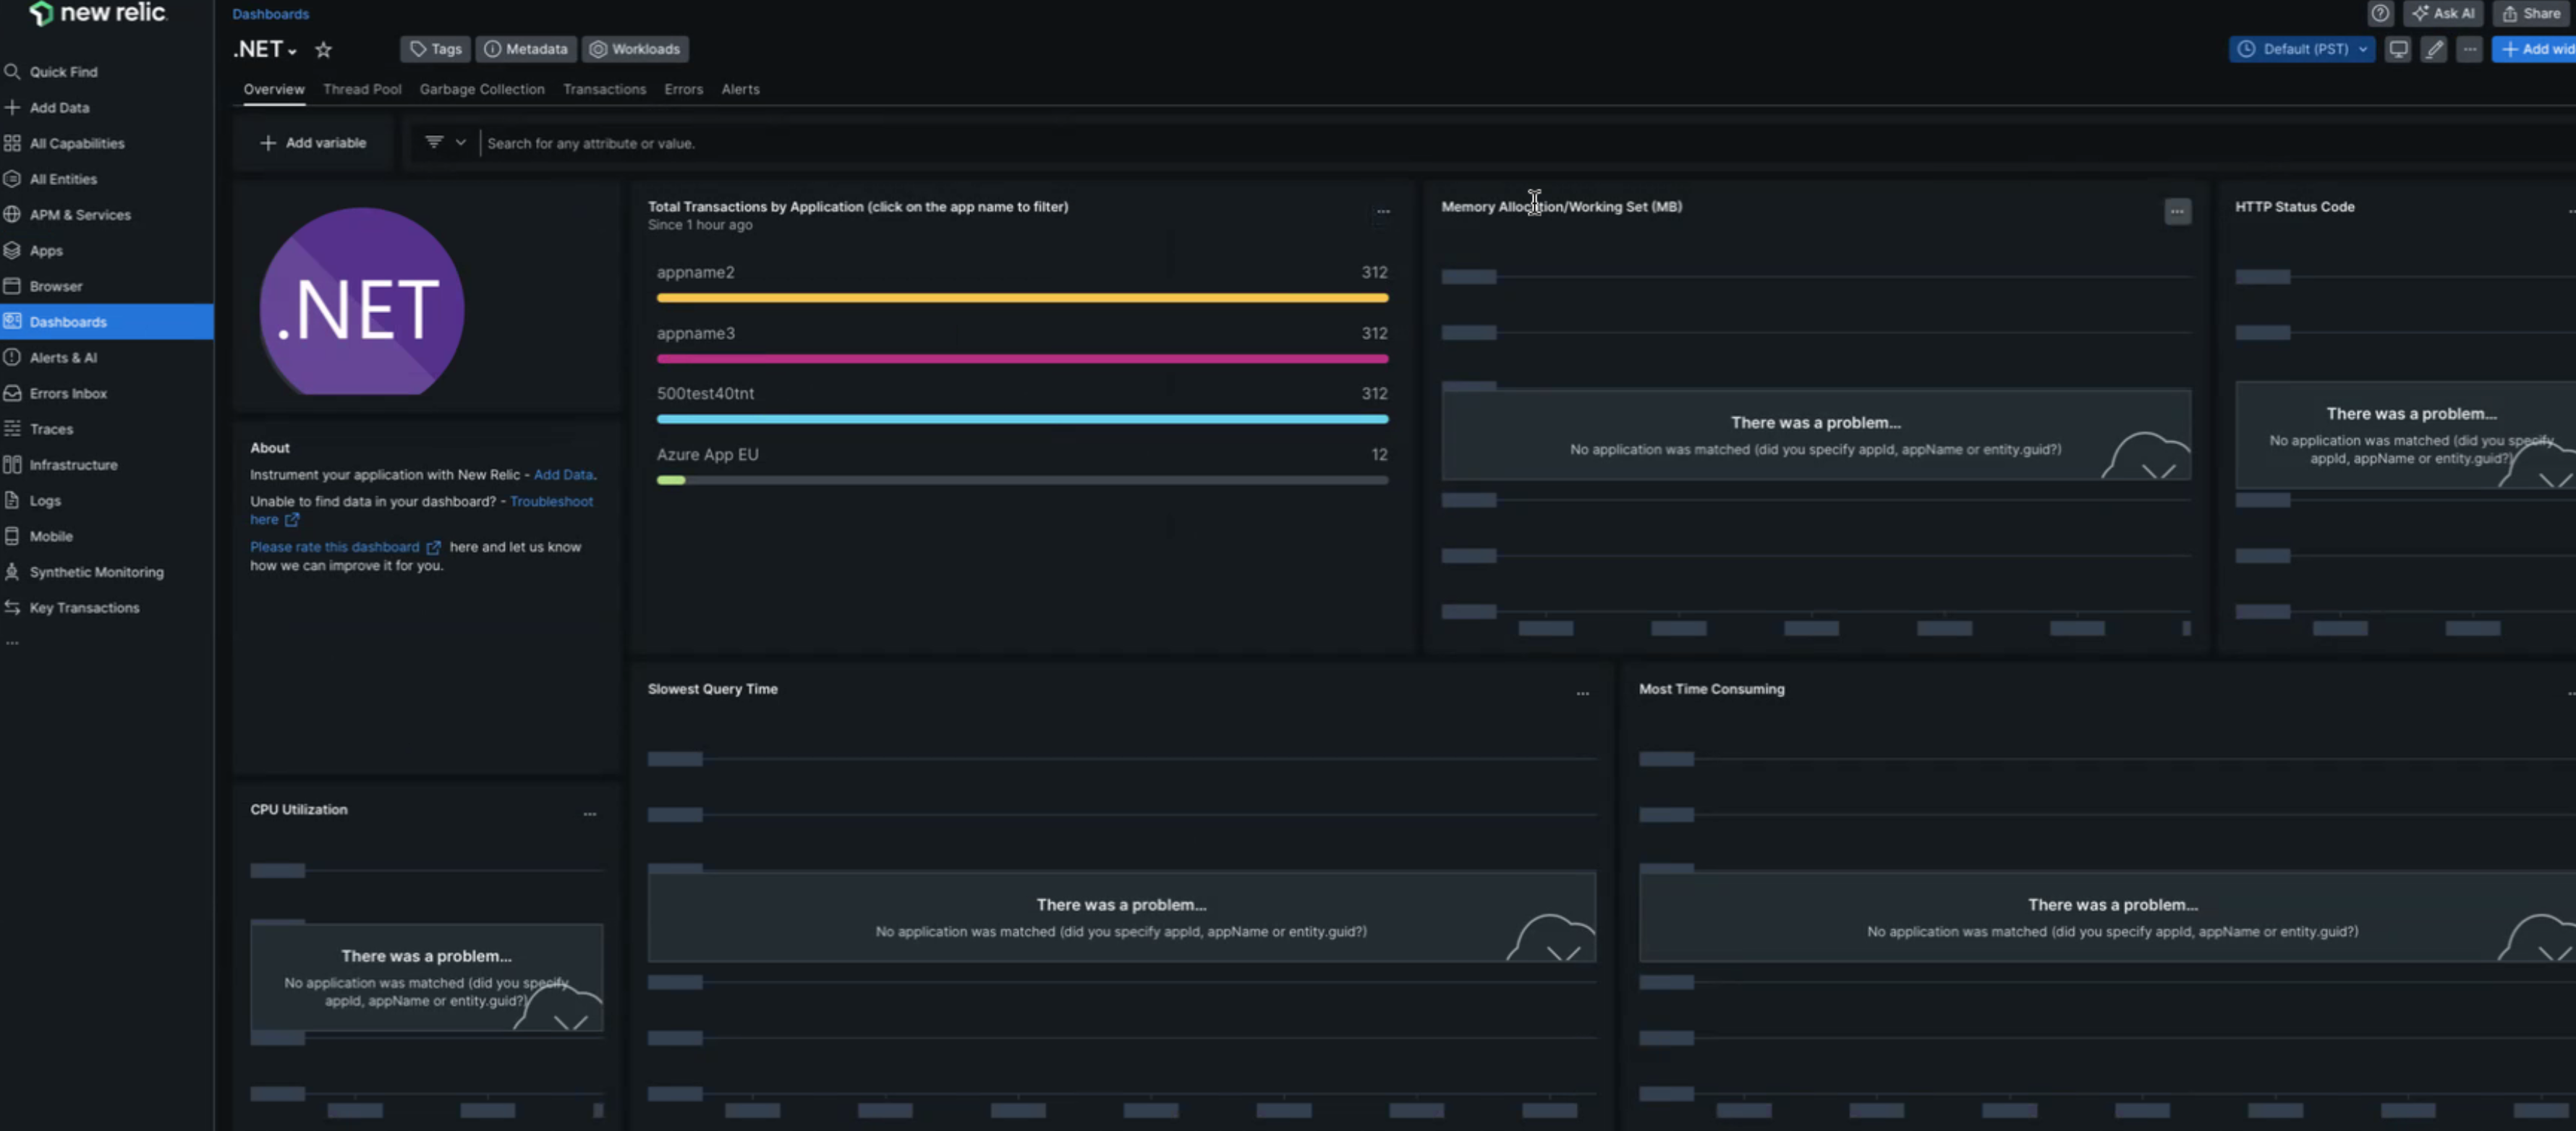This screenshot has width=2576, height=1131.
Task: Click the Add Data plus icon
Action: [x=12, y=107]
